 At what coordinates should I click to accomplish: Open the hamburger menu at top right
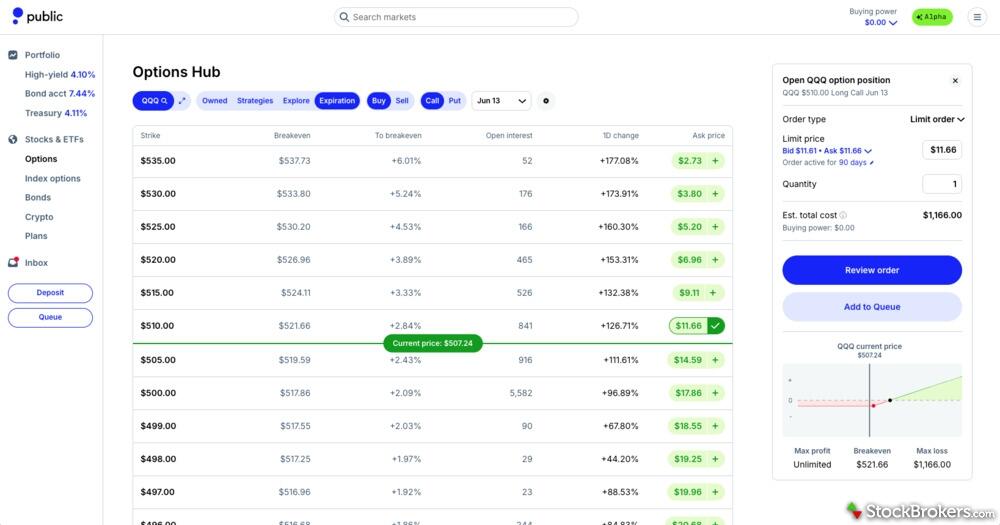click(977, 17)
